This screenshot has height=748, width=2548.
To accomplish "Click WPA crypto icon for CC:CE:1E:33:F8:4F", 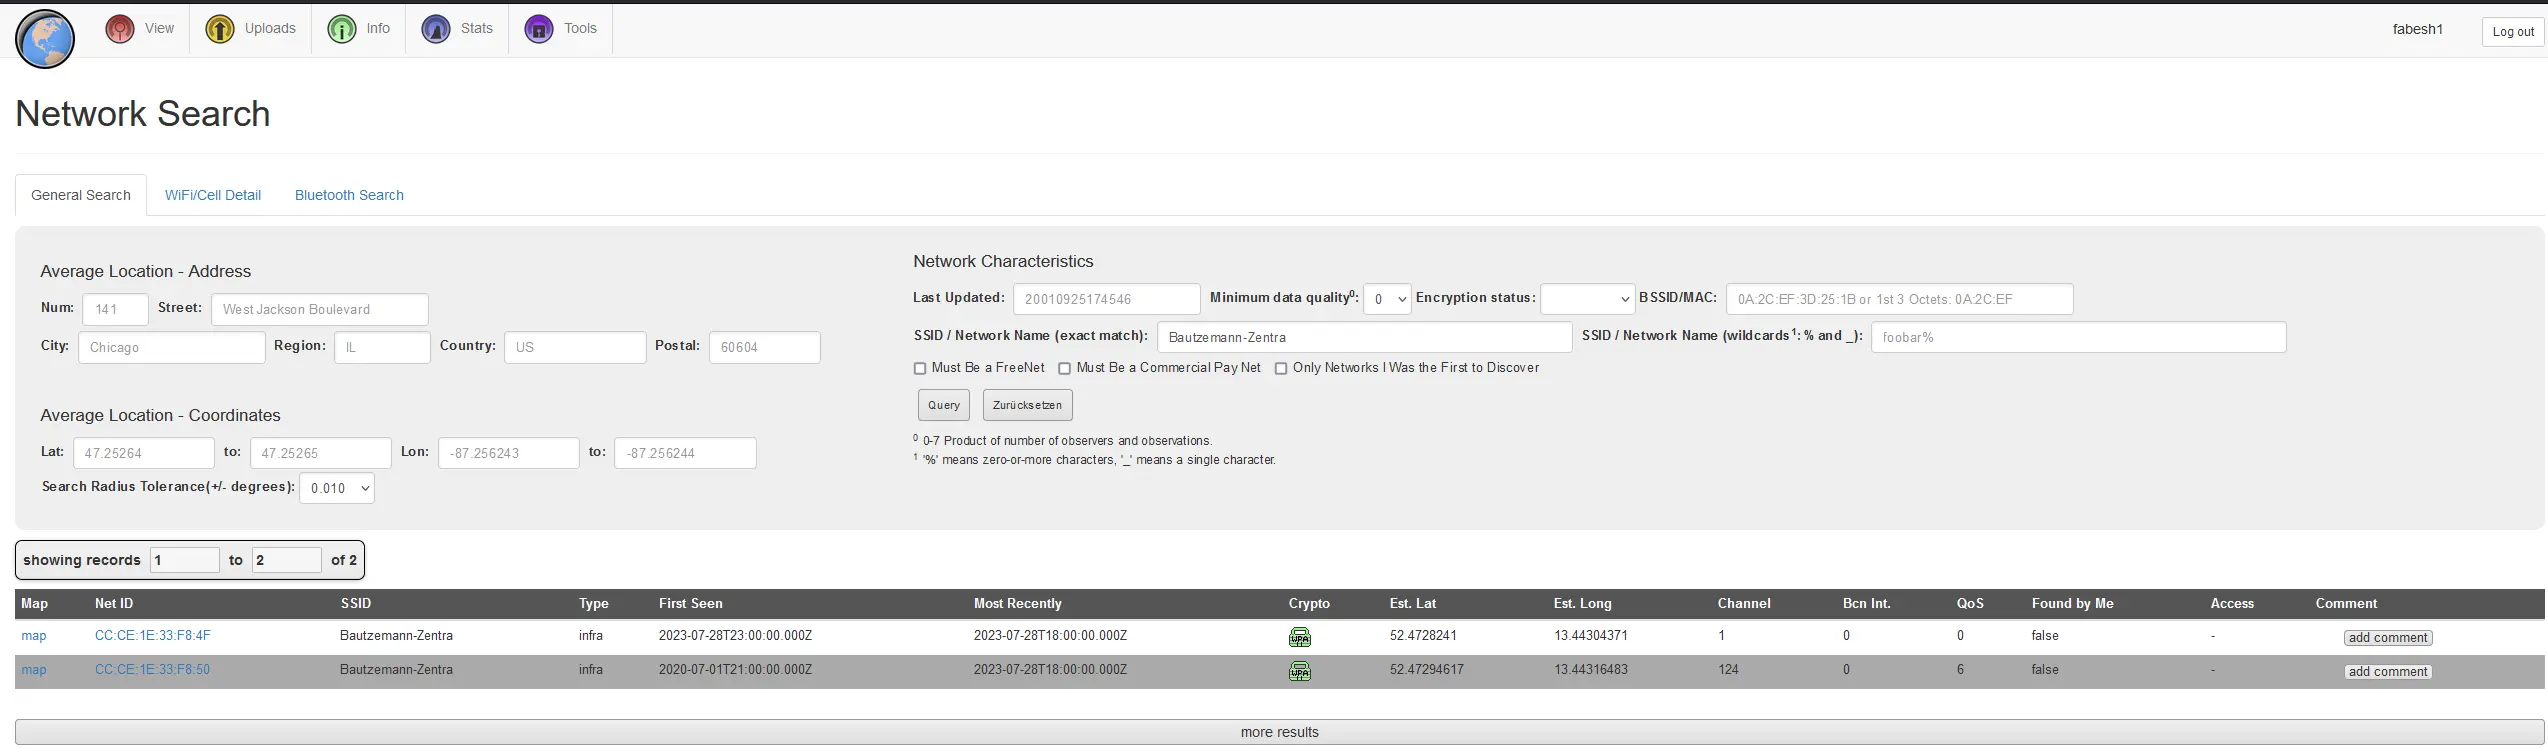I will [x=1299, y=637].
